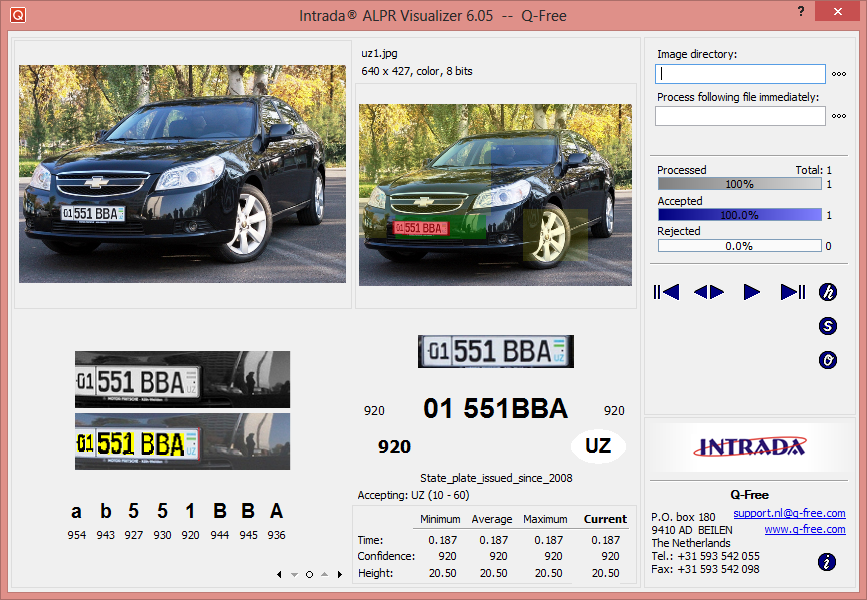Click the grayscale plate crop image
Viewport: 867px width, 600px height.
(182, 380)
